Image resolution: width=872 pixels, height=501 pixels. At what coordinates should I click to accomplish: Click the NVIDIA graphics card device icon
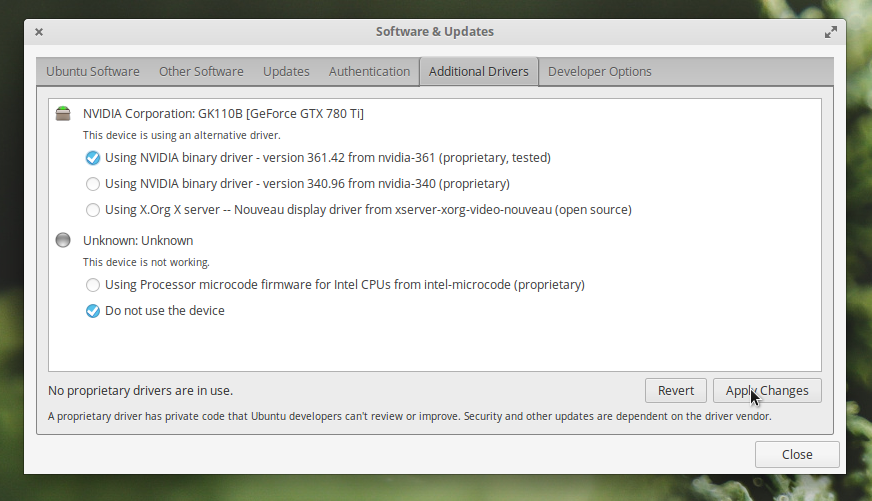pos(63,113)
